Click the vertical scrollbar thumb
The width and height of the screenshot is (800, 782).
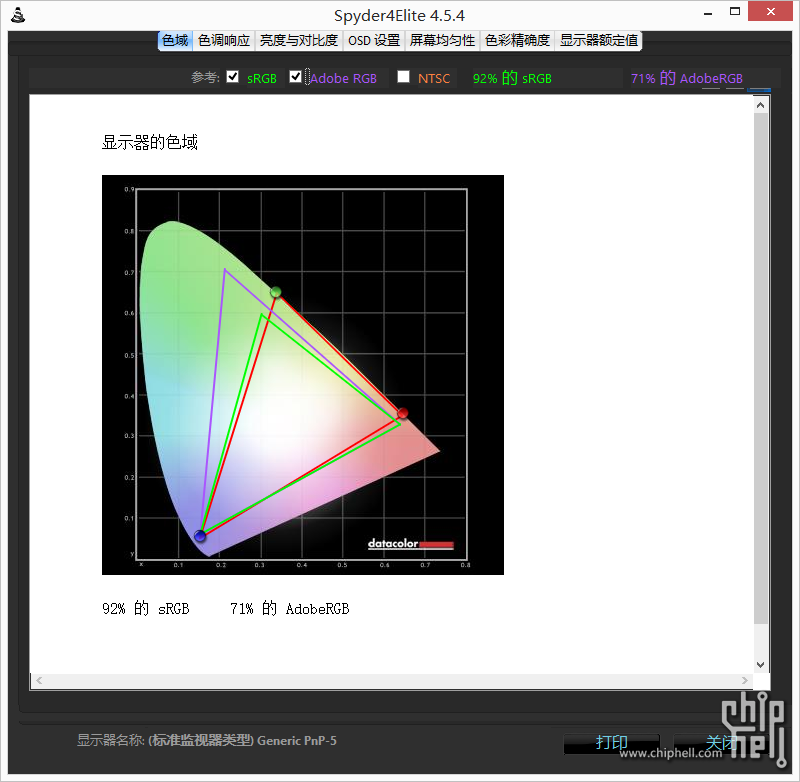(x=760, y=368)
